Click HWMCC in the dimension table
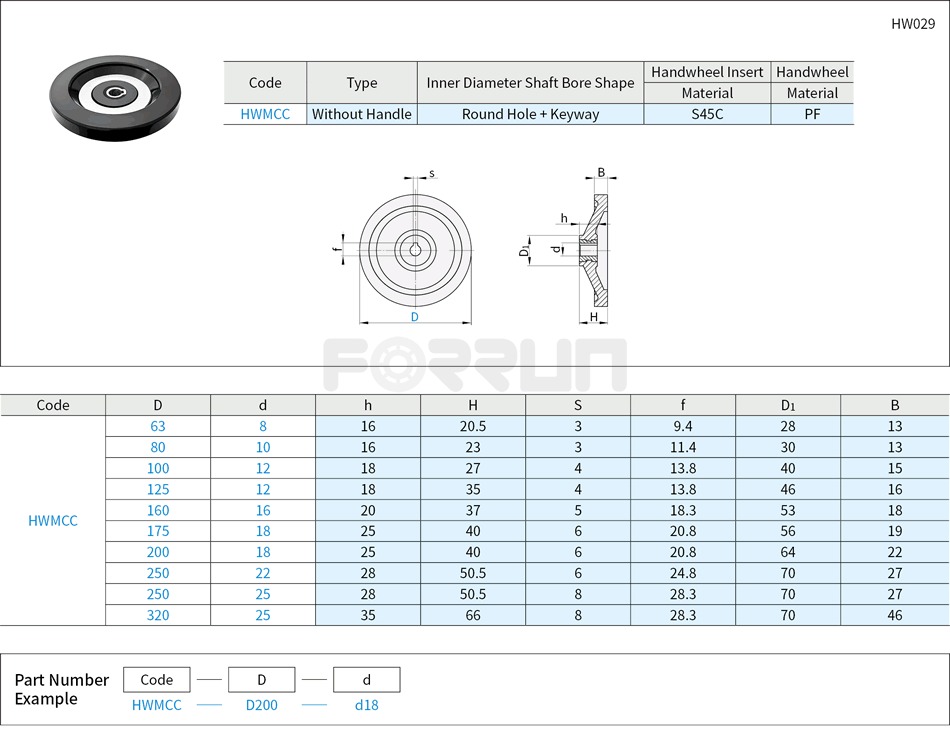950x730 pixels. [54, 520]
